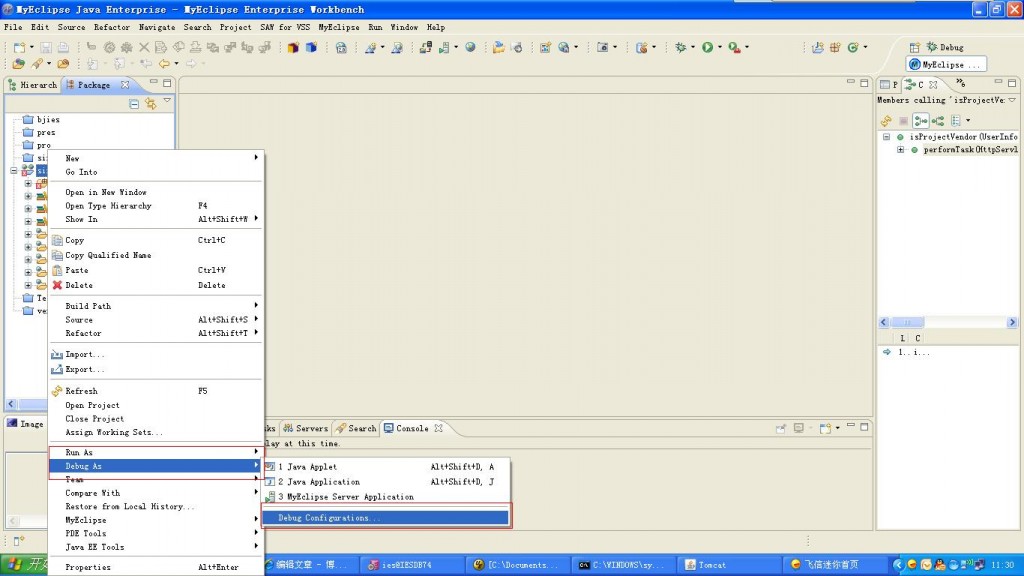Screen dimensions: 1024x576
Task: Click the Debug bug icon in the toolbar
Action: [680, 47]
